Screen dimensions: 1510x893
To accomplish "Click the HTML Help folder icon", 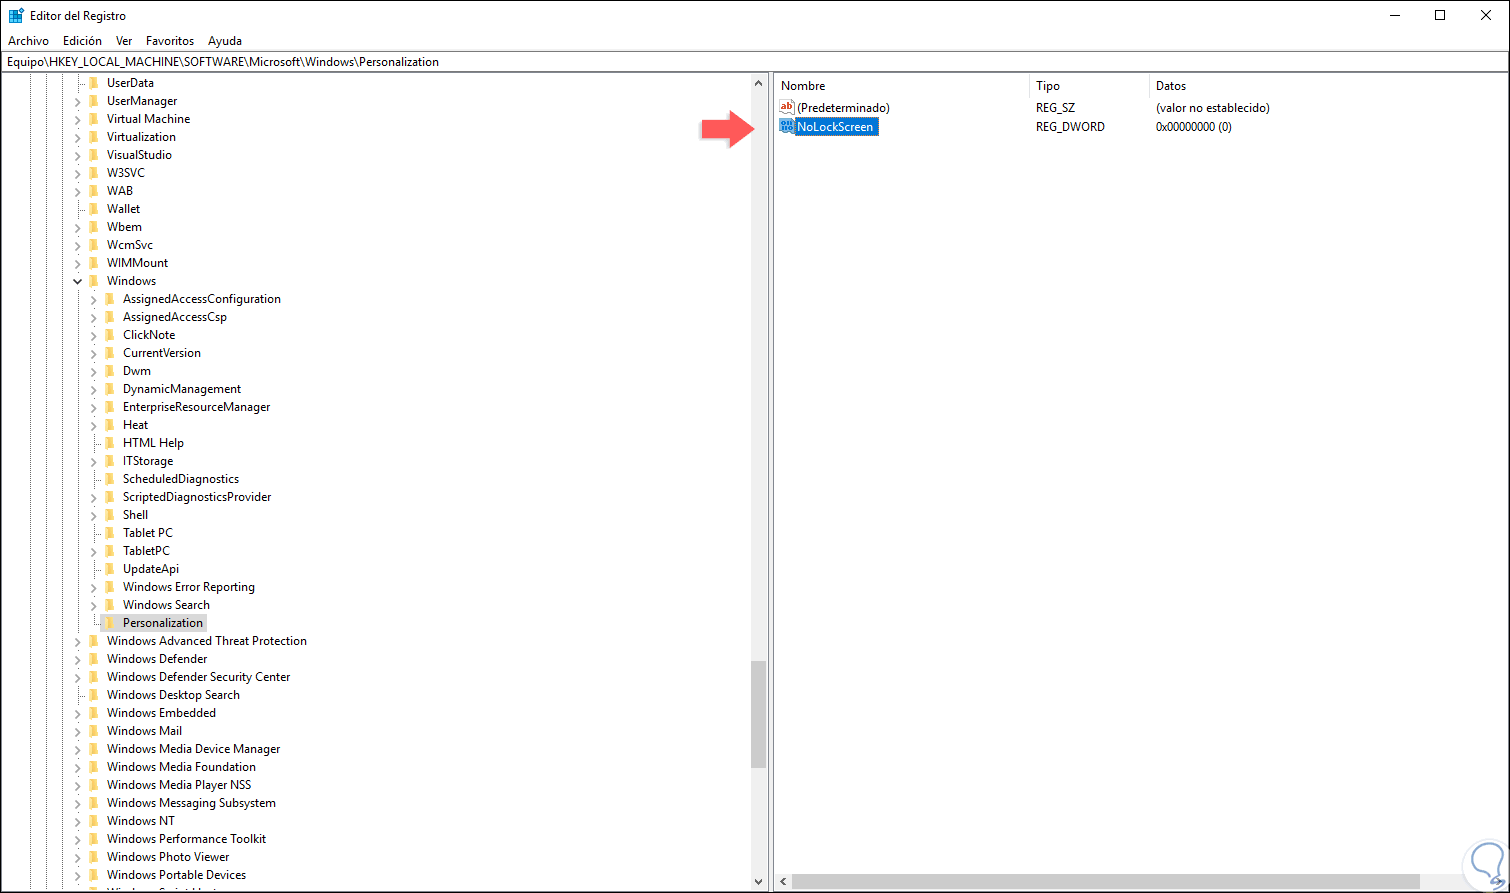I will click(x=110, y=443).
